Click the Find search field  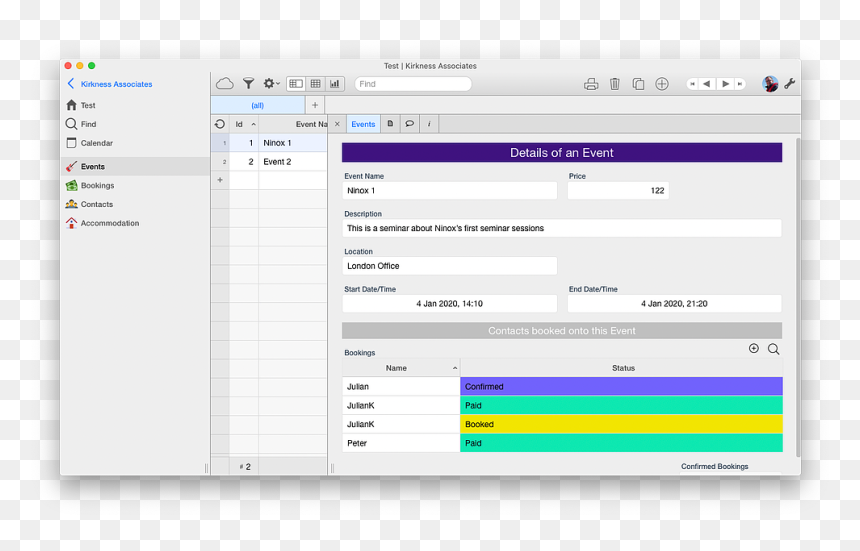pos(413,84)
